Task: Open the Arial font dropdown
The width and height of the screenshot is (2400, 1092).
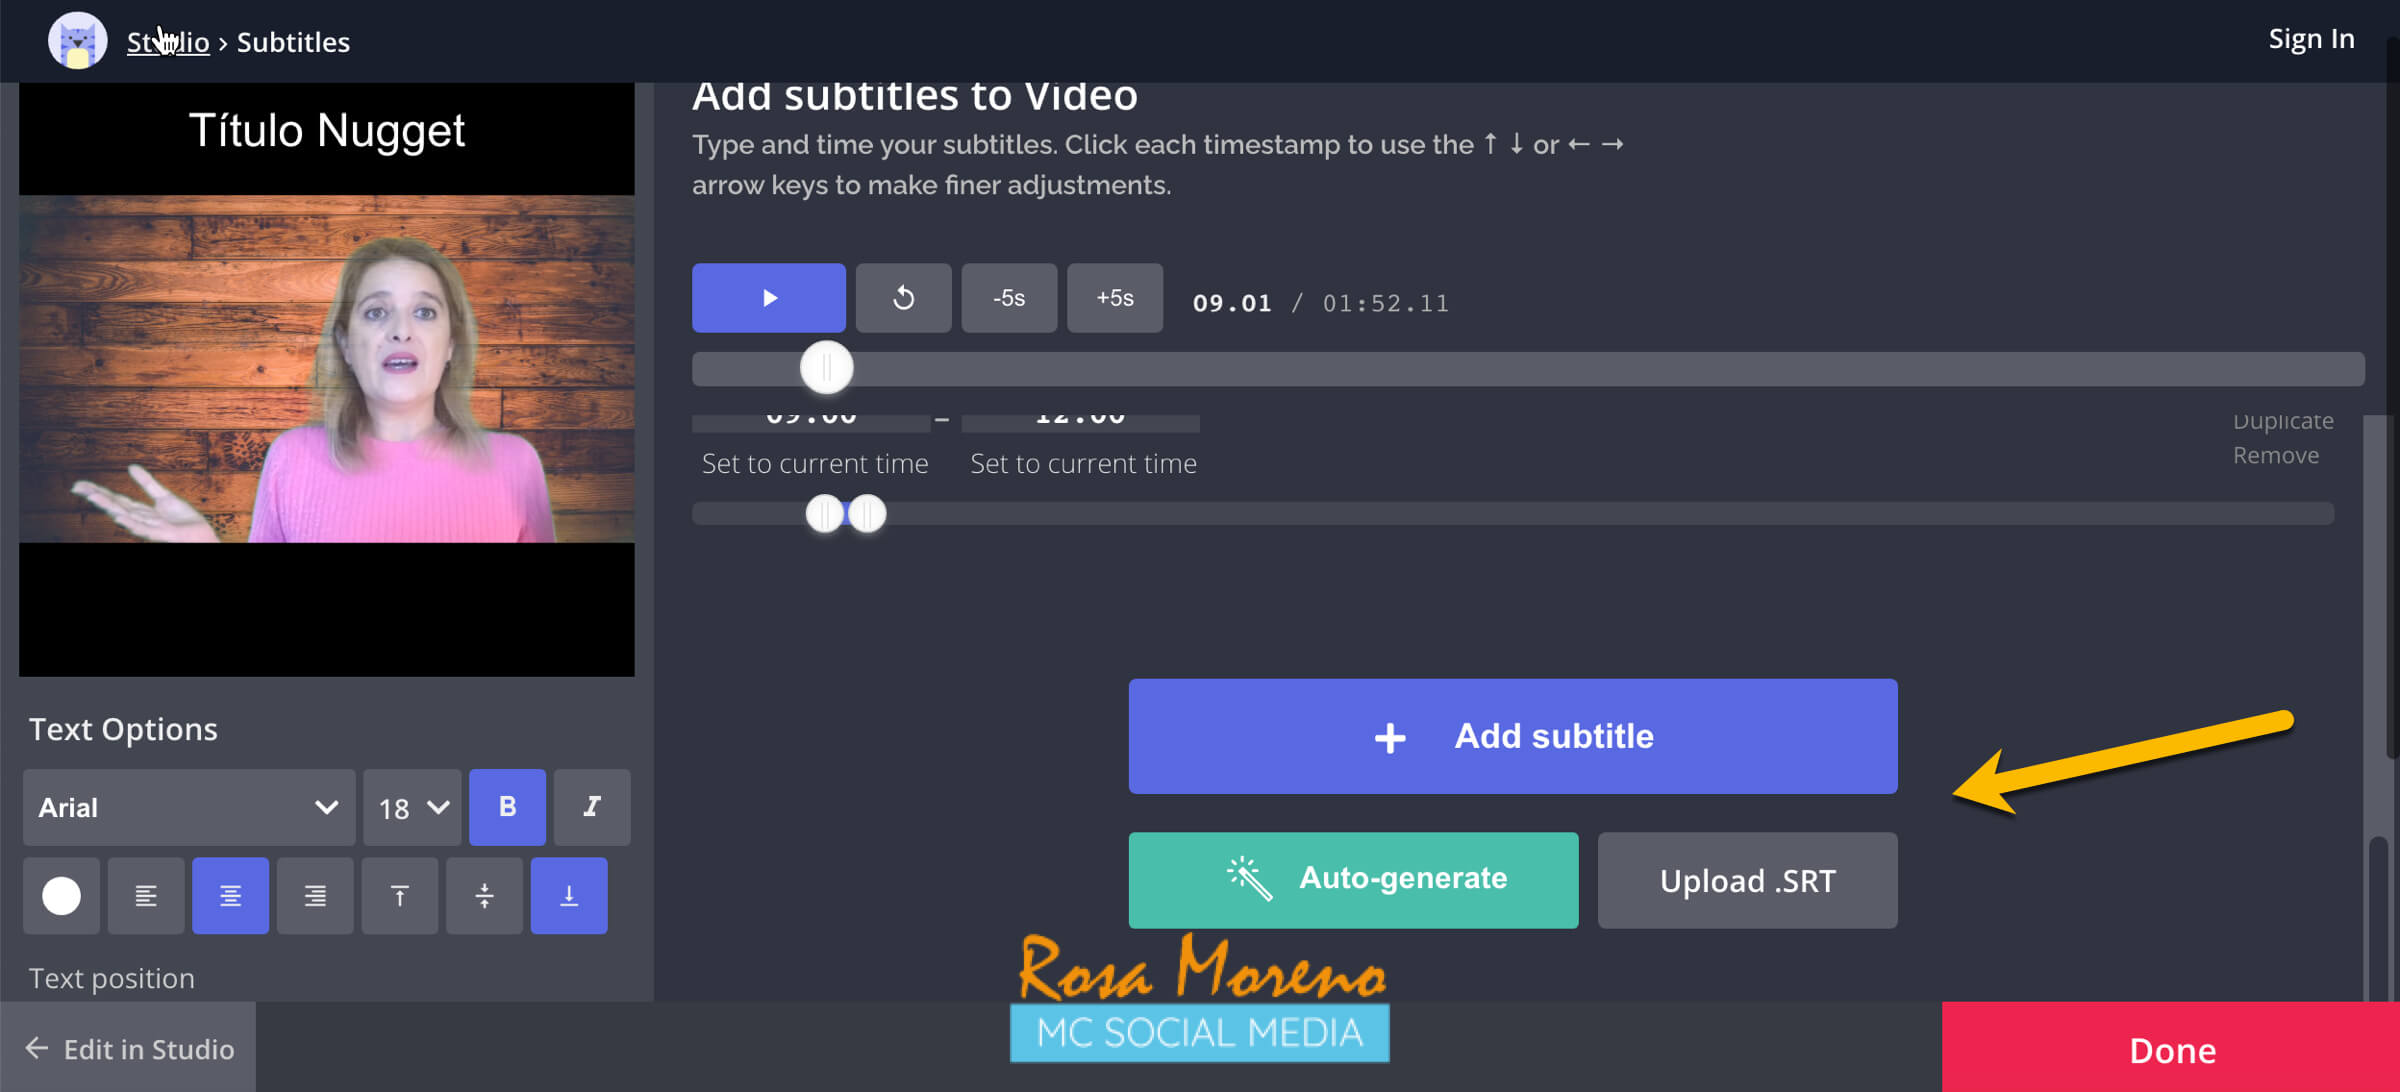Action: pos(188,807)
